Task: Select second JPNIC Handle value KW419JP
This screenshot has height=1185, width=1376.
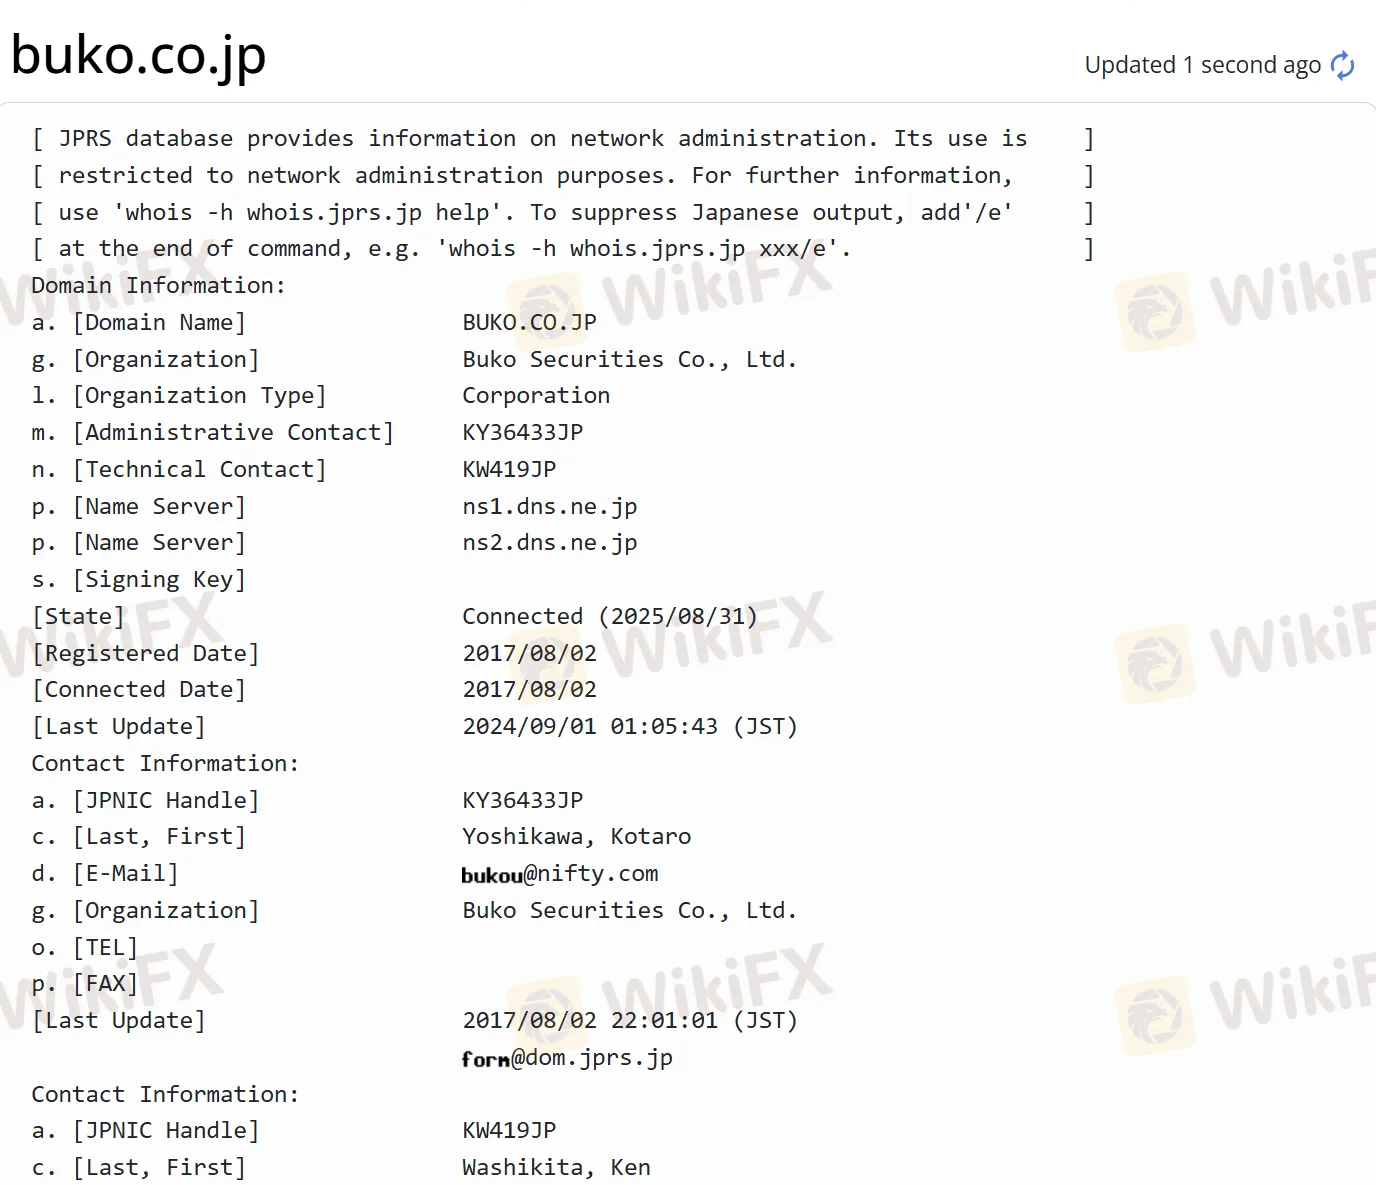Action: [509, 1130]
